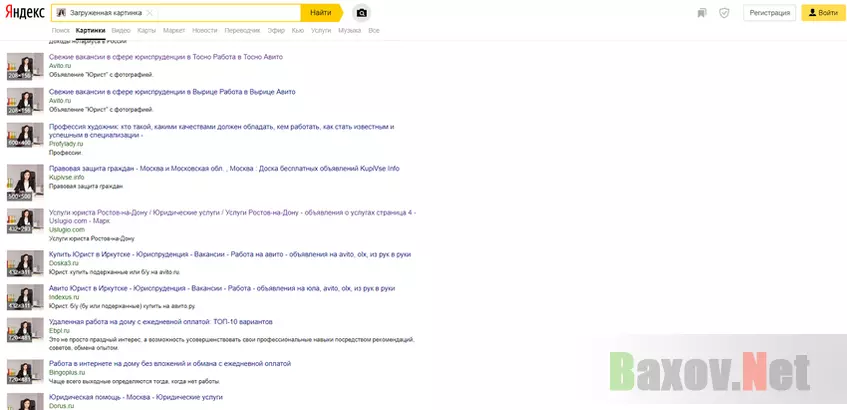Open Юридическая помощь - Москва result link

[x=136, y=397]
